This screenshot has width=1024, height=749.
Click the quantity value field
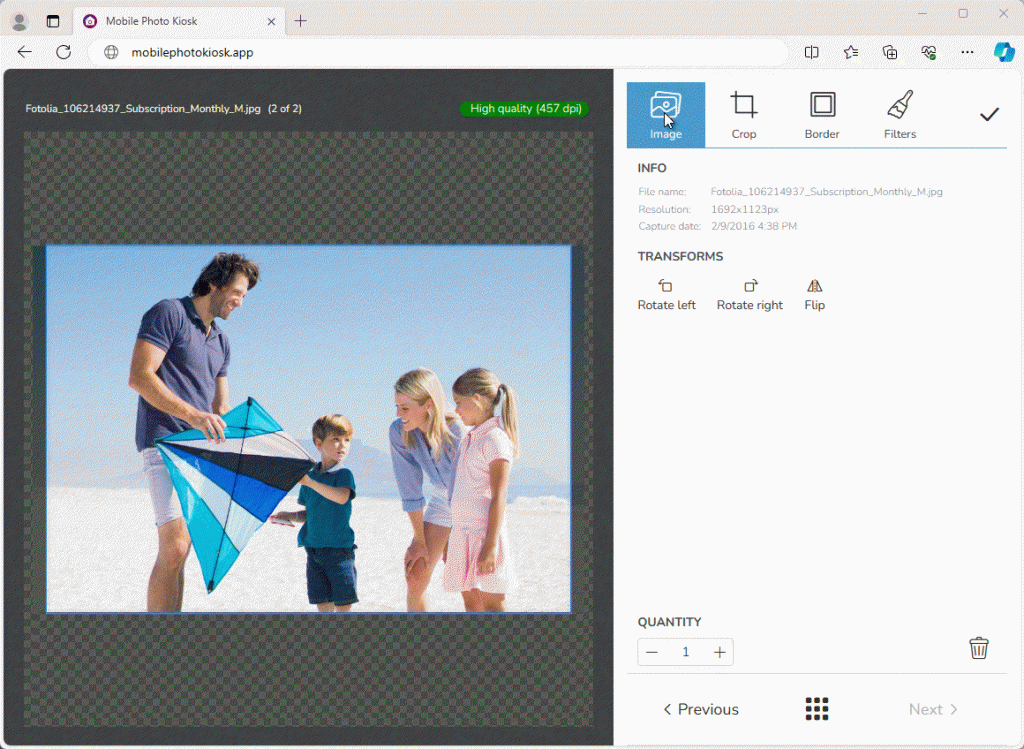click(x=686, y=652)
